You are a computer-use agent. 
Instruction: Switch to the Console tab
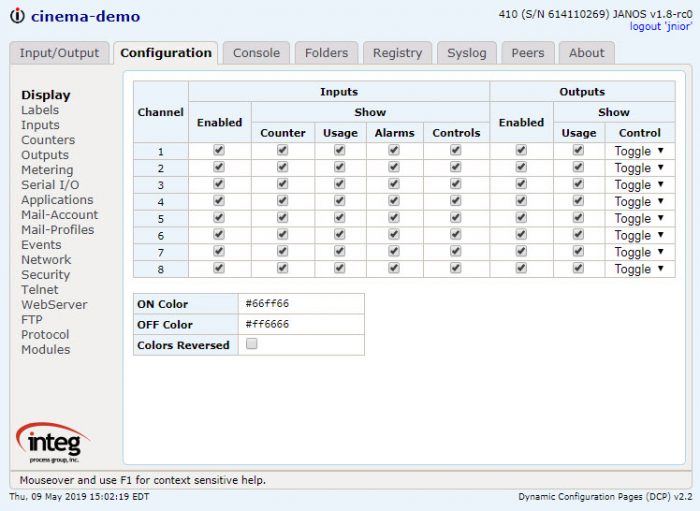click(256, 53)
